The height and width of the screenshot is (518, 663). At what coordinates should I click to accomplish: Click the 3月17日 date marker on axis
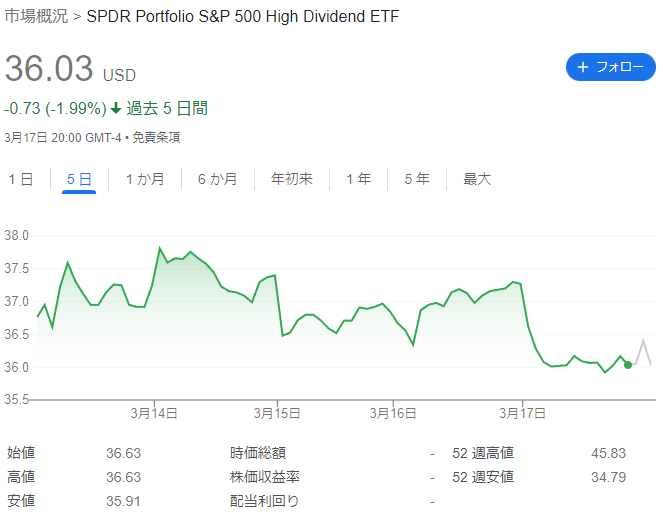523,413
